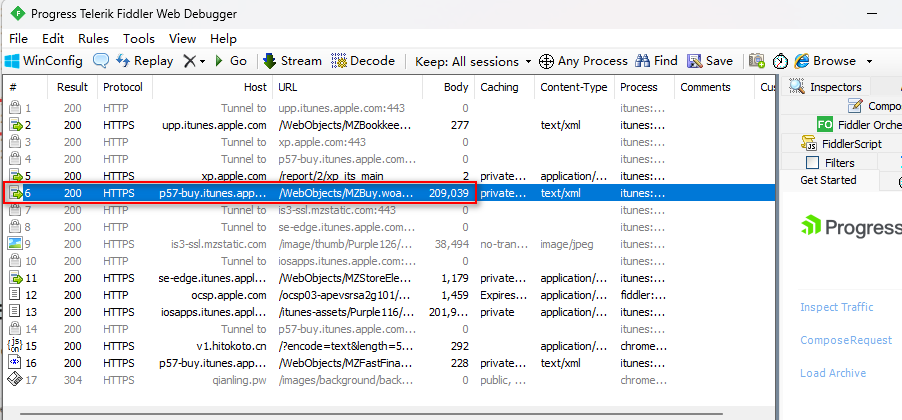Screen dimensions: 902x420
Task: Click the /report/2/xp_its_main URL cell
Action: [x=331, y=176]
